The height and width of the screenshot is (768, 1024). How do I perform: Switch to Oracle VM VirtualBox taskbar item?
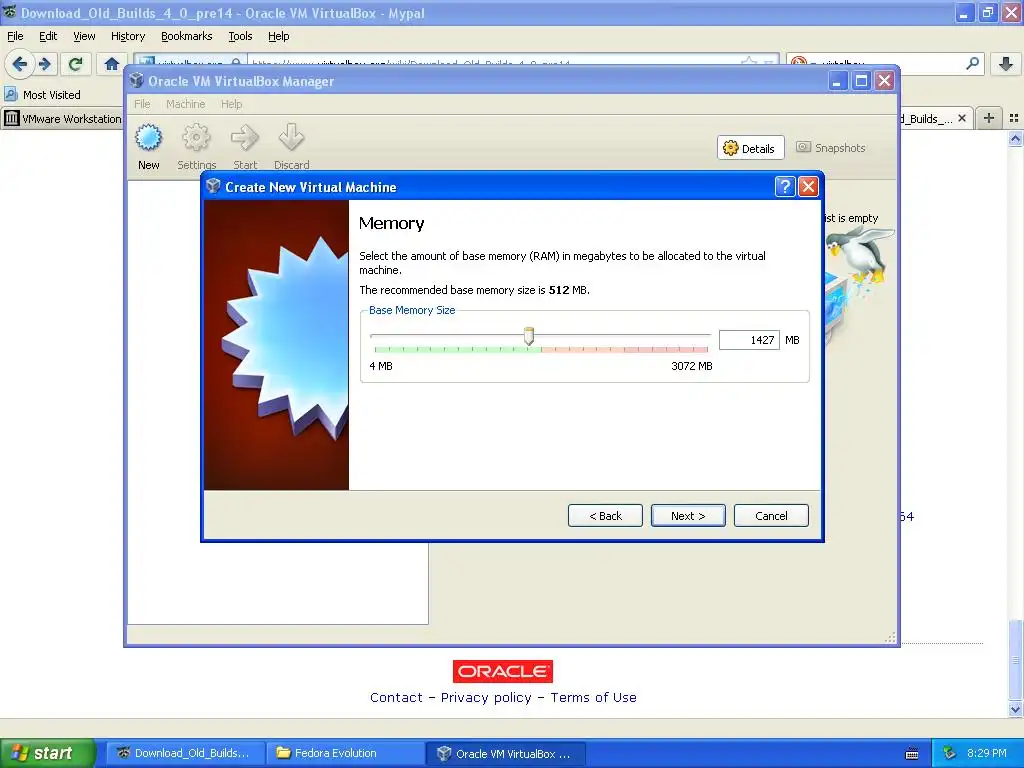pos(505,754)
